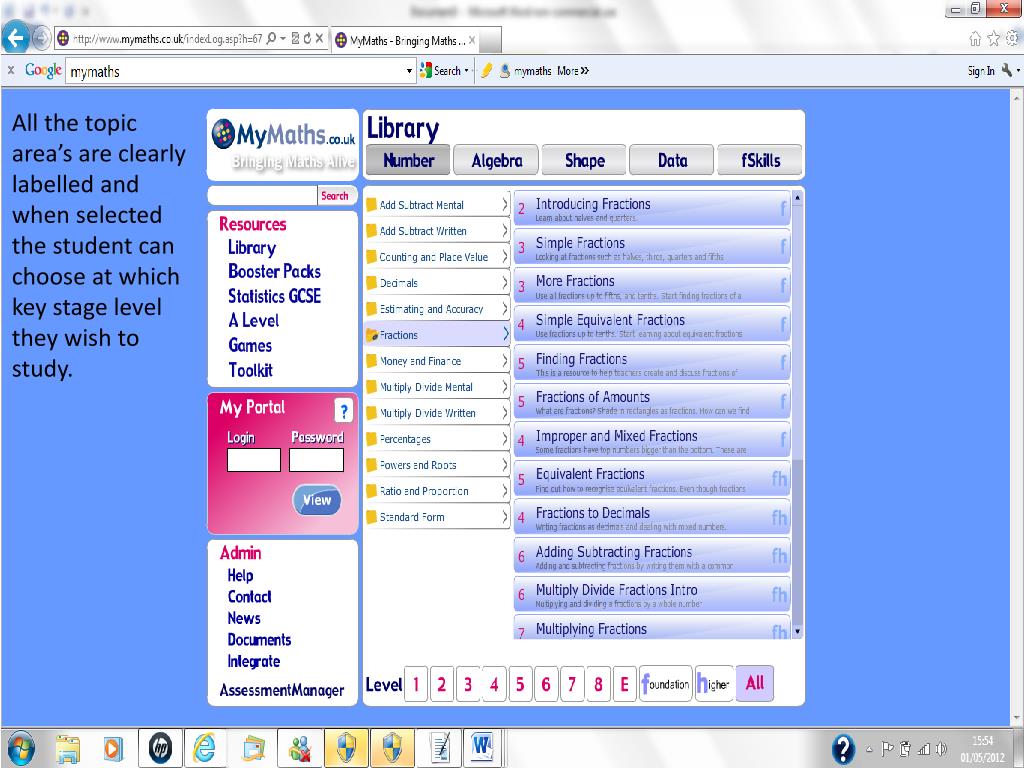Viewport: 1024px width, 768px height.
Task: Click the stop loading X in address bar
Action: [x=319, y=39]
